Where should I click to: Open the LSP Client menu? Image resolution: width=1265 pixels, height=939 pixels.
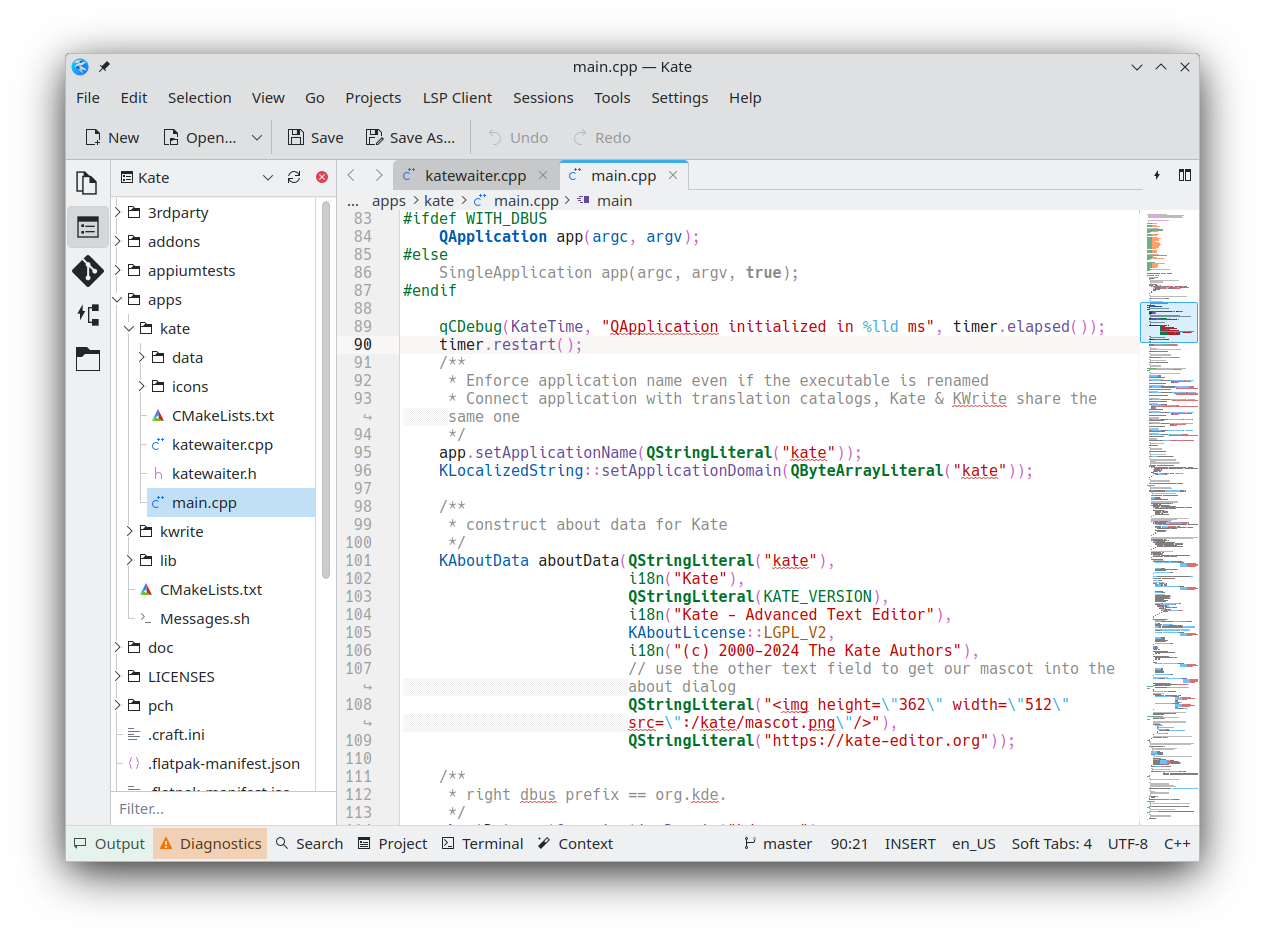(x=457, y=97)
